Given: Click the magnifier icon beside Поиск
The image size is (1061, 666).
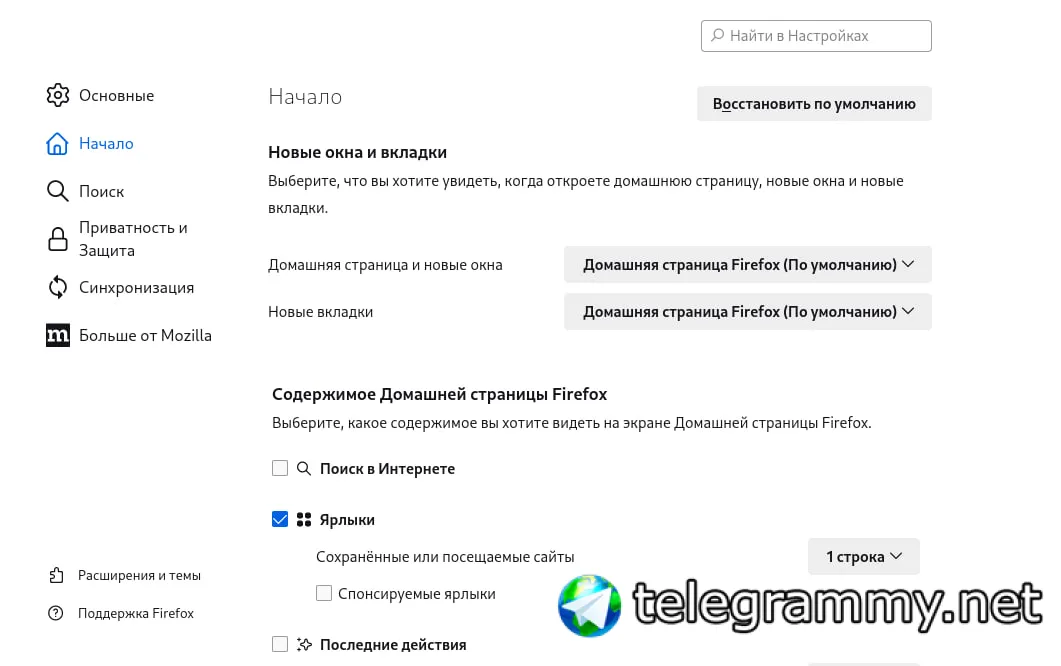Looking at the screenshot, I should (x=58, y=192).
